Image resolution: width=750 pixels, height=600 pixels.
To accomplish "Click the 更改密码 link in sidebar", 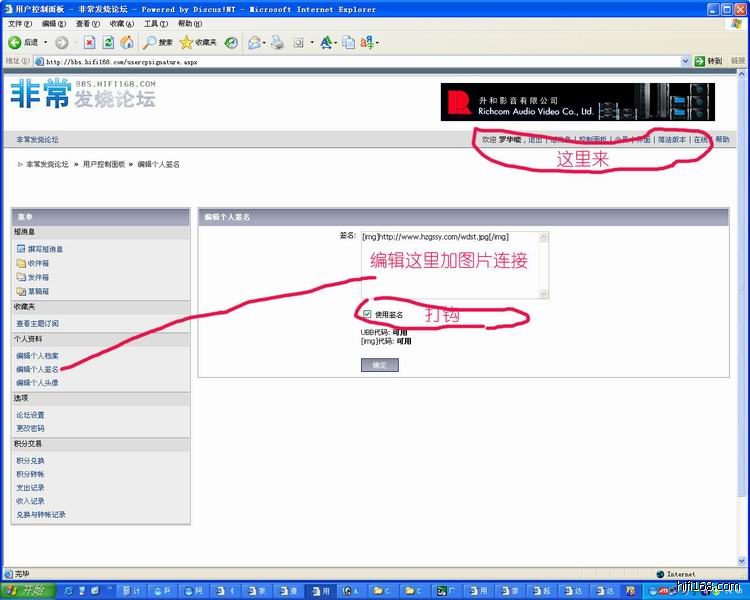I will point(30,429).
